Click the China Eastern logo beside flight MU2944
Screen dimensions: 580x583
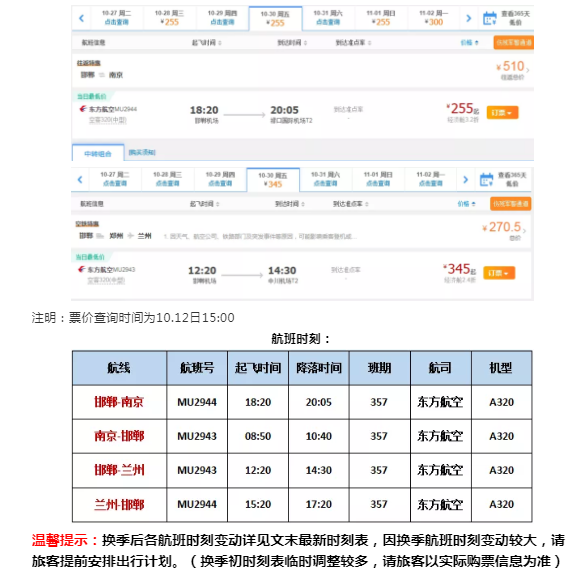[x=83, y=109]
